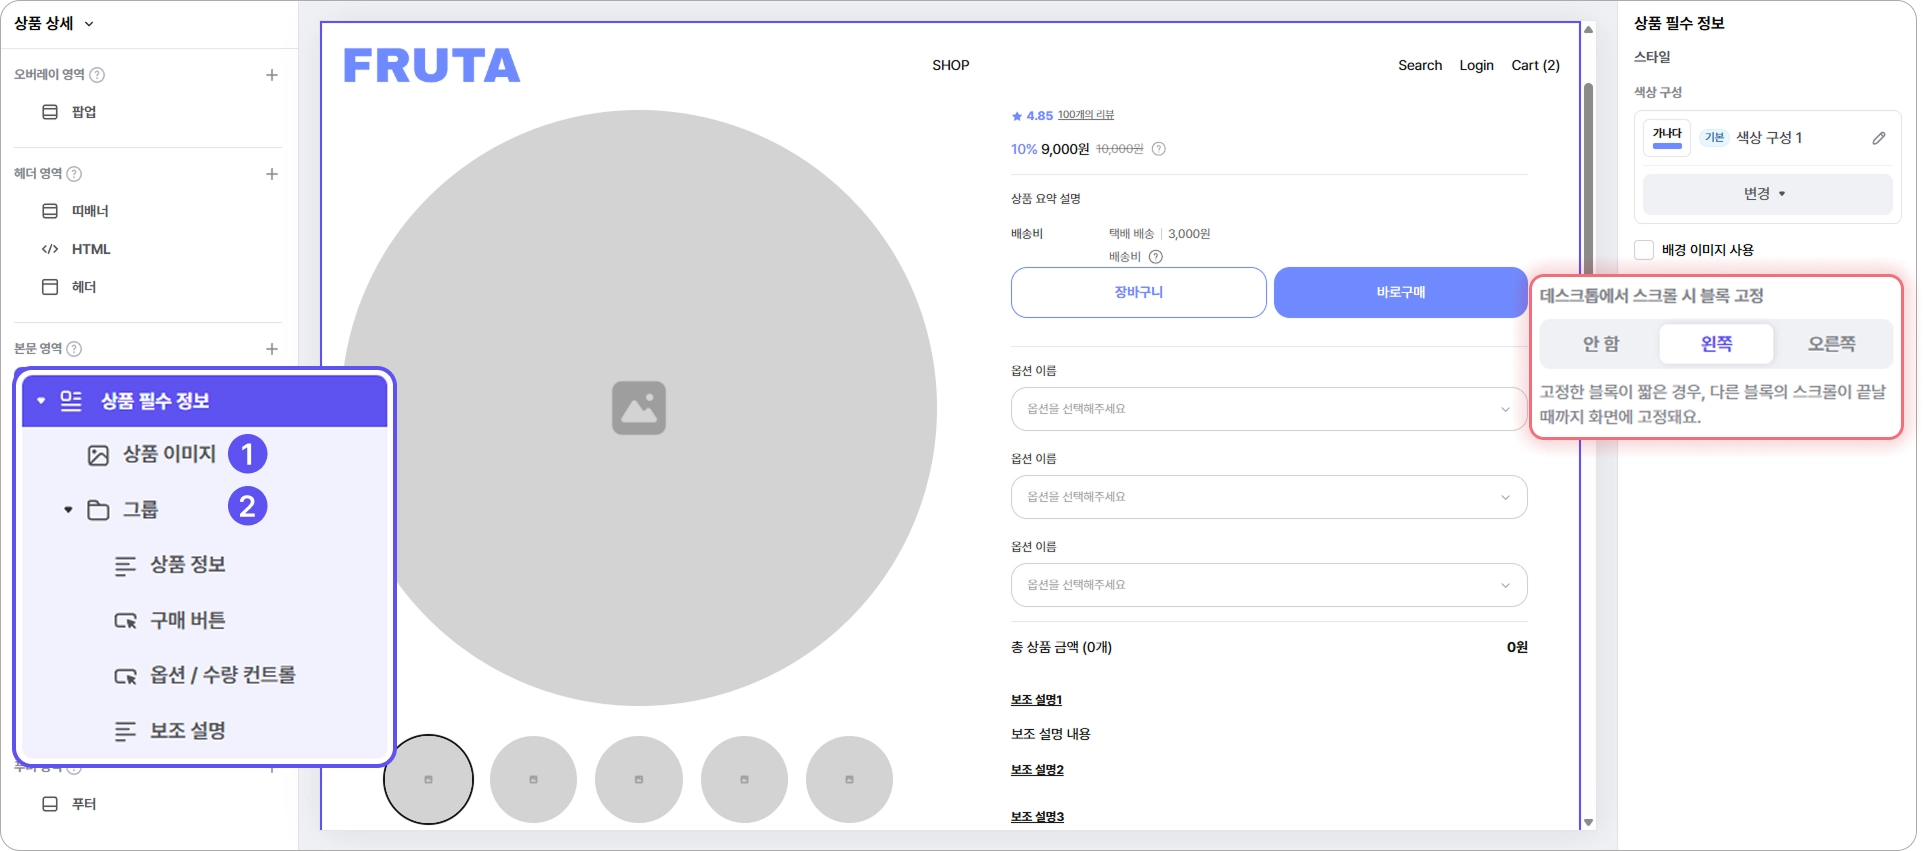
Task: Open the 상품 상세 page dropdown
Action: (x=54, y=23)
